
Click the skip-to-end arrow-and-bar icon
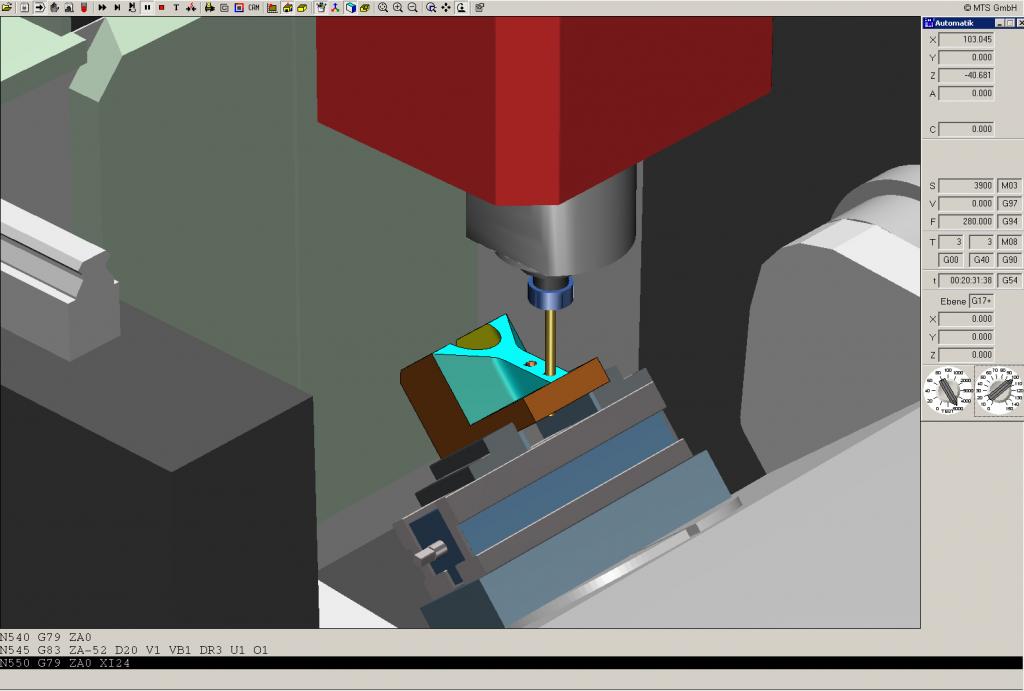[x=118, y=8]
